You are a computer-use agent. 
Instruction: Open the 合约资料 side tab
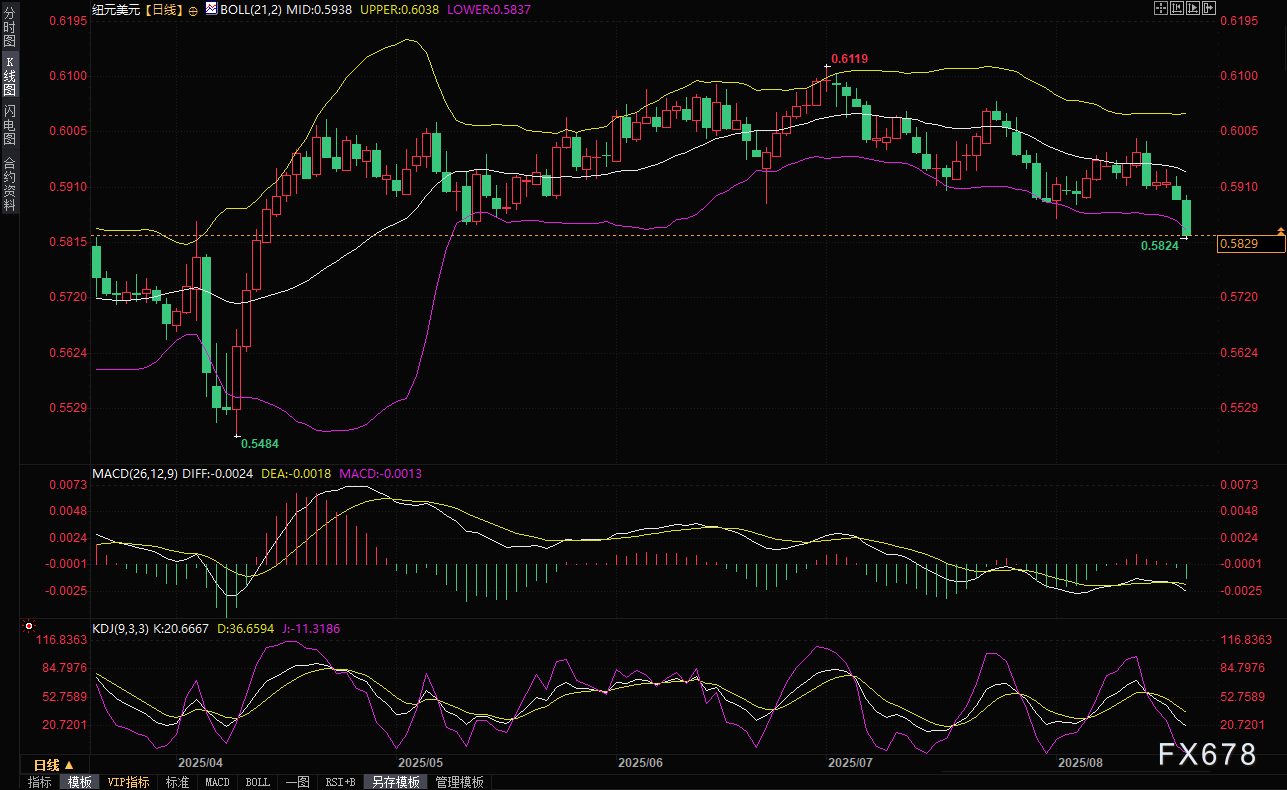[9, 183]
